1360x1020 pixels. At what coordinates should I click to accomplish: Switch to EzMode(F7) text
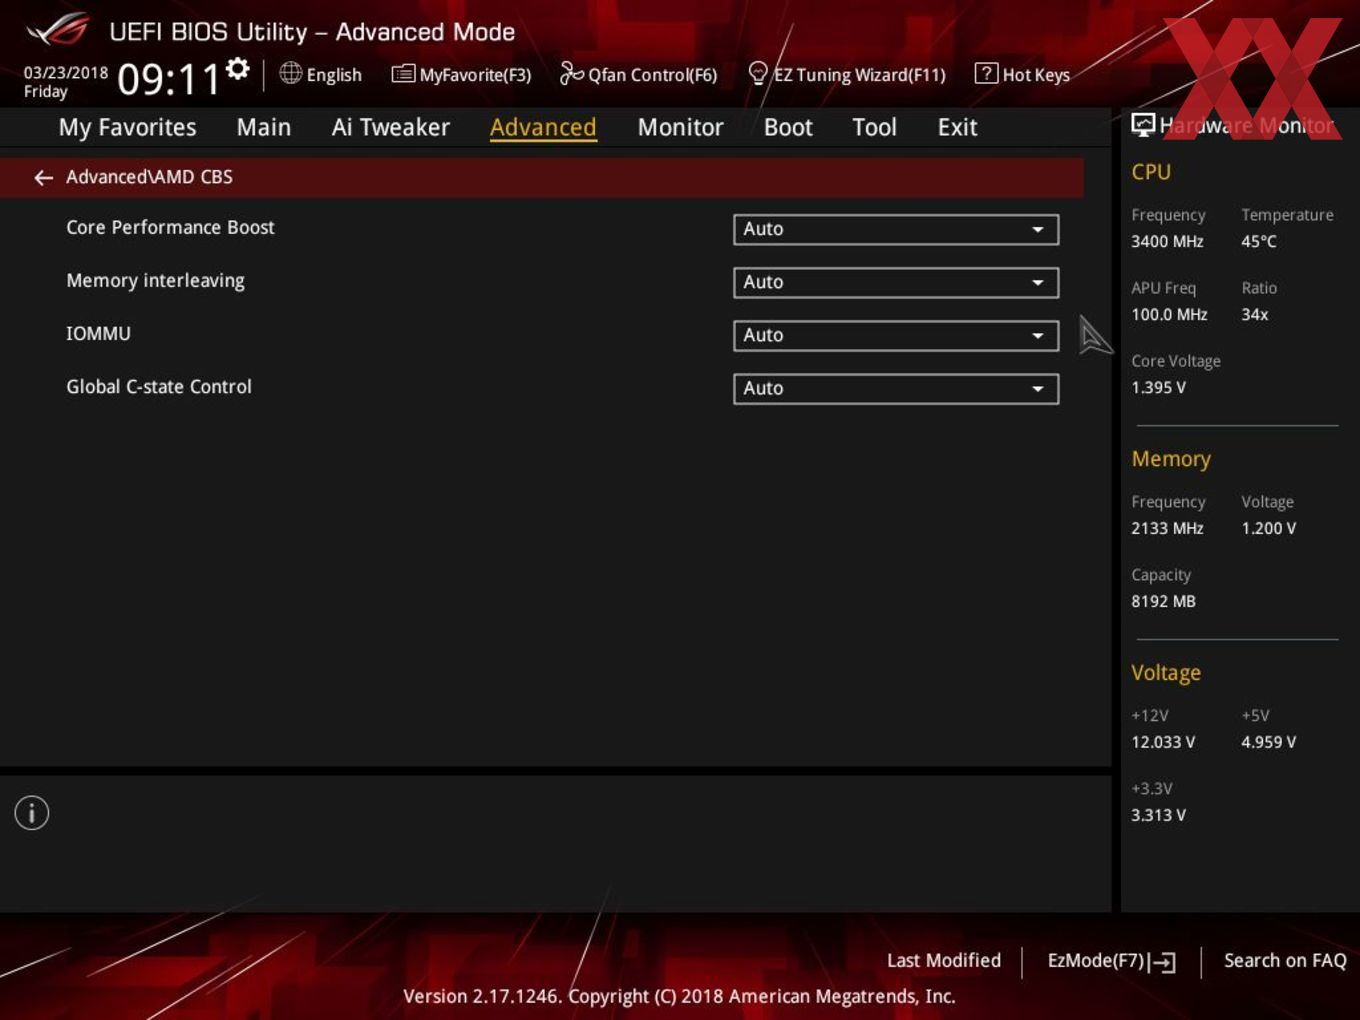pos(1096,960)
